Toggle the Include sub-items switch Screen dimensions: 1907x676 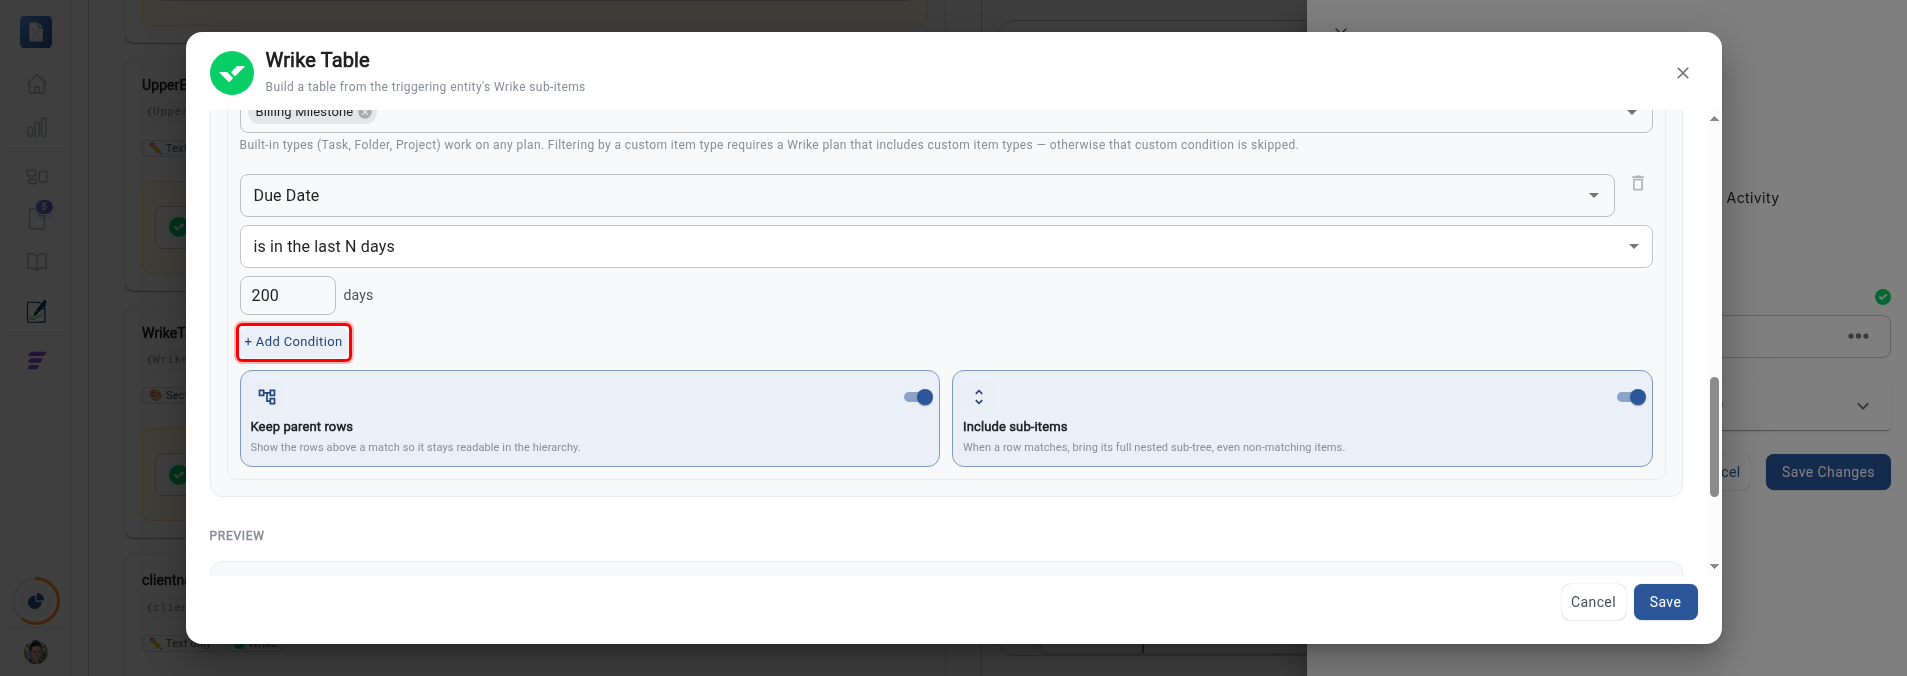pos(1631,397)
